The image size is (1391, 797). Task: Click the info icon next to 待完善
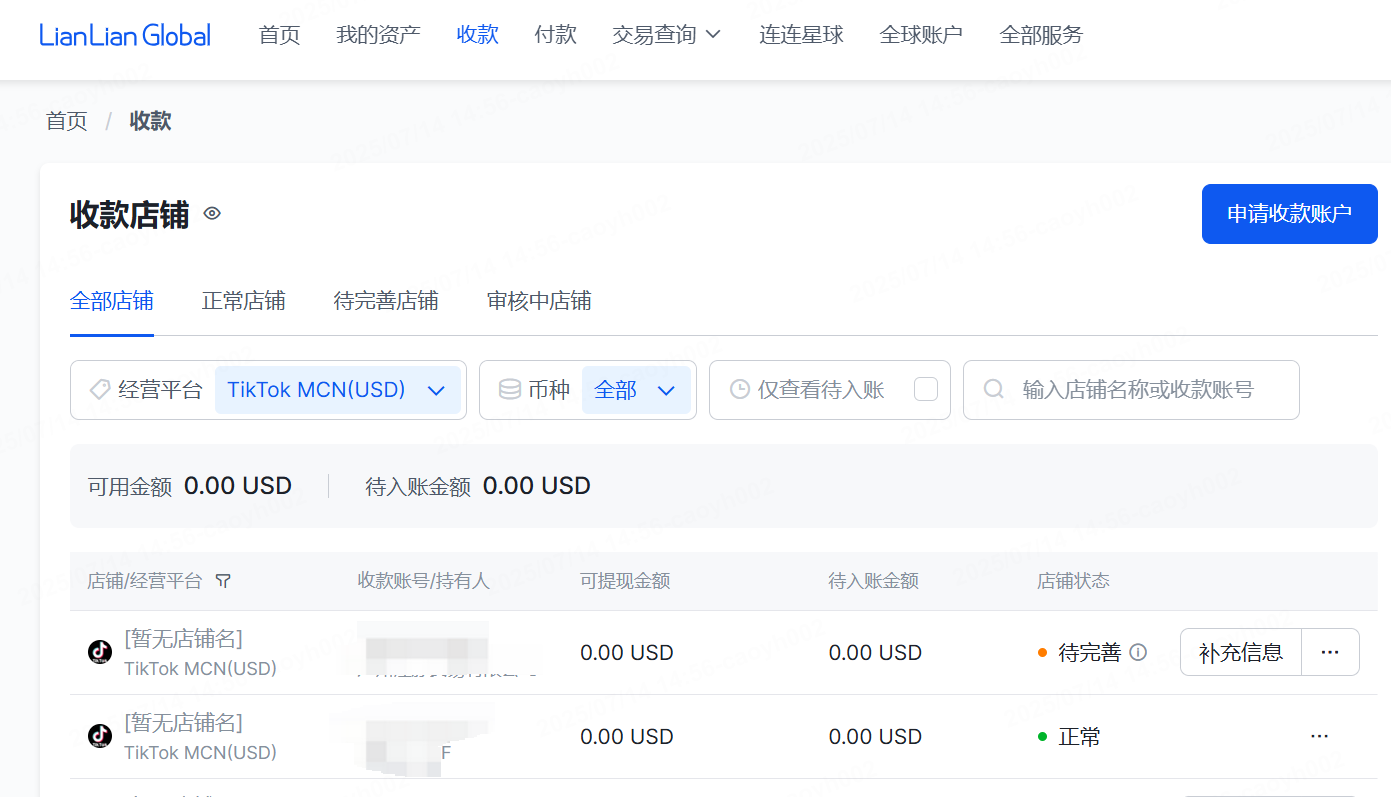coord(1137,652)
